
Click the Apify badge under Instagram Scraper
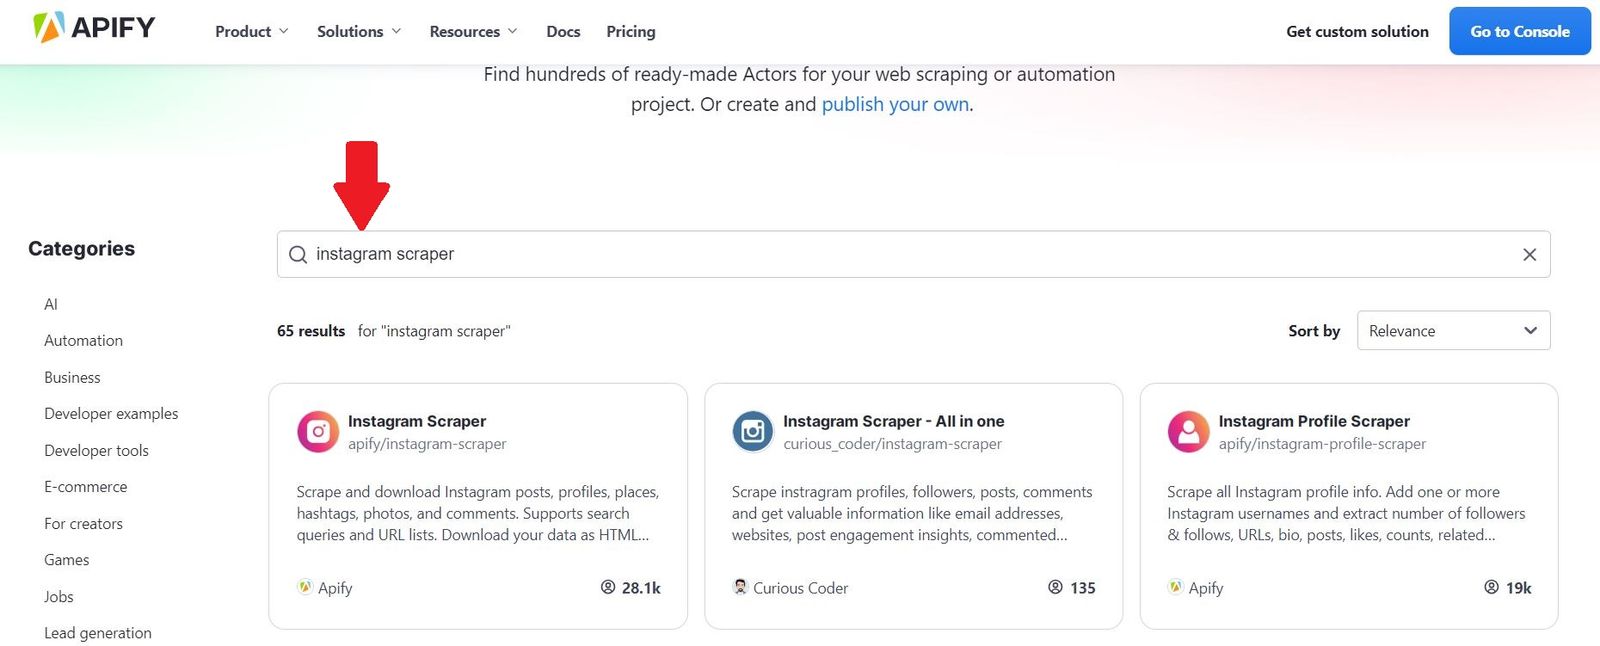point(305,587)
